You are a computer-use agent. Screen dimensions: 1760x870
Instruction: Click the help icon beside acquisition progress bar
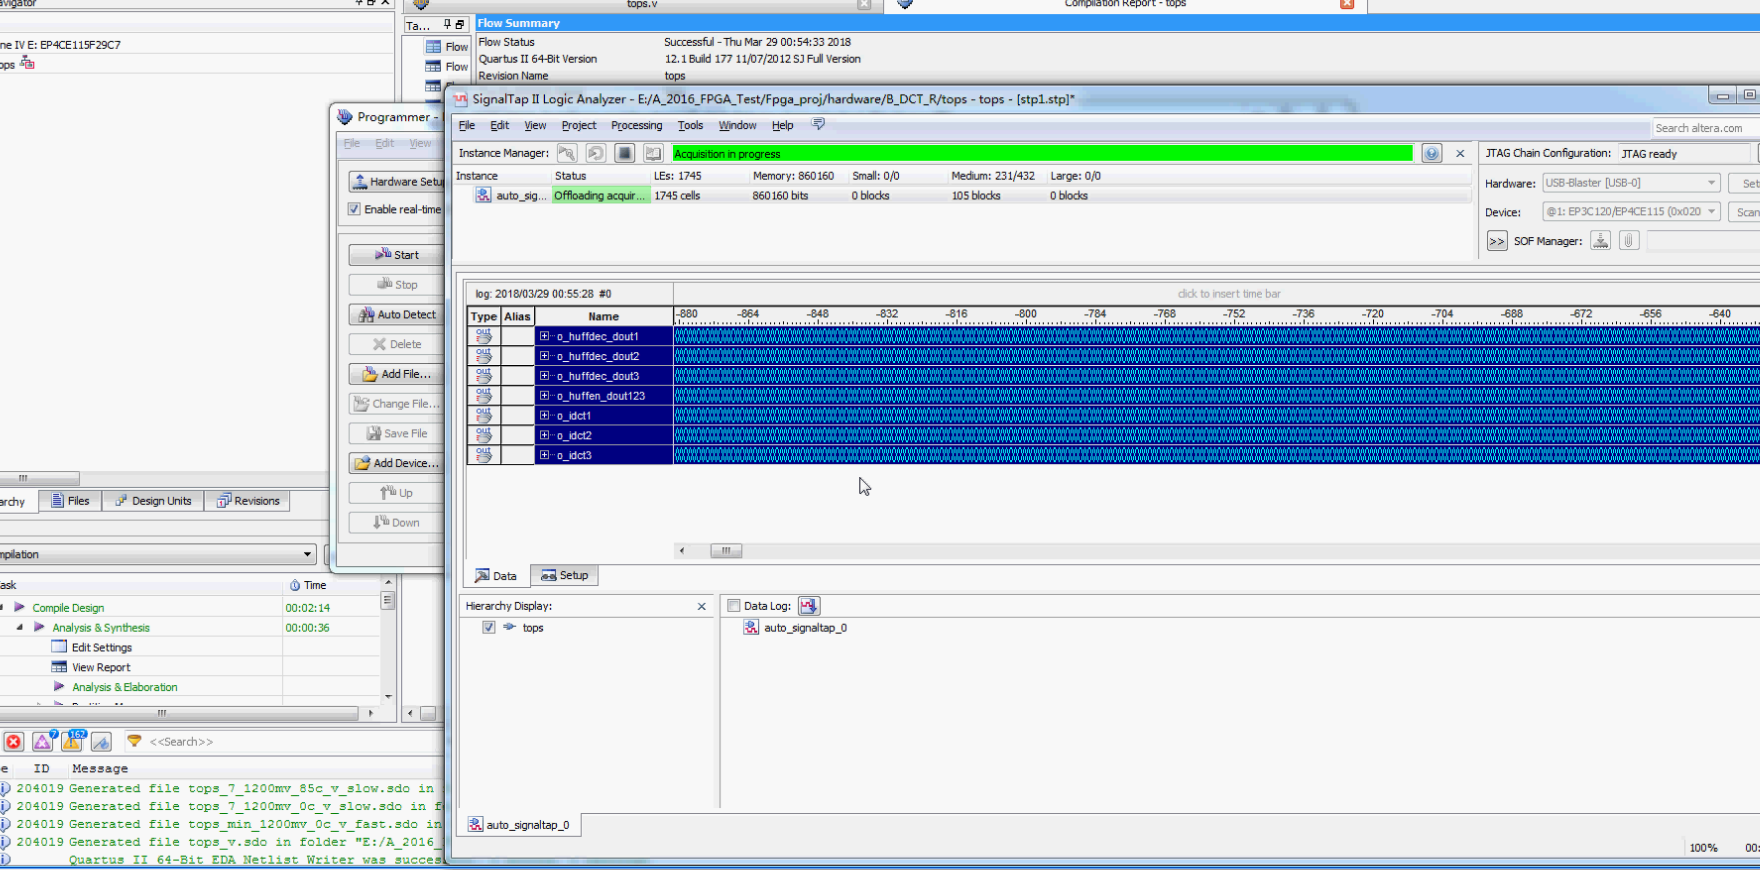pos(1432,153)
